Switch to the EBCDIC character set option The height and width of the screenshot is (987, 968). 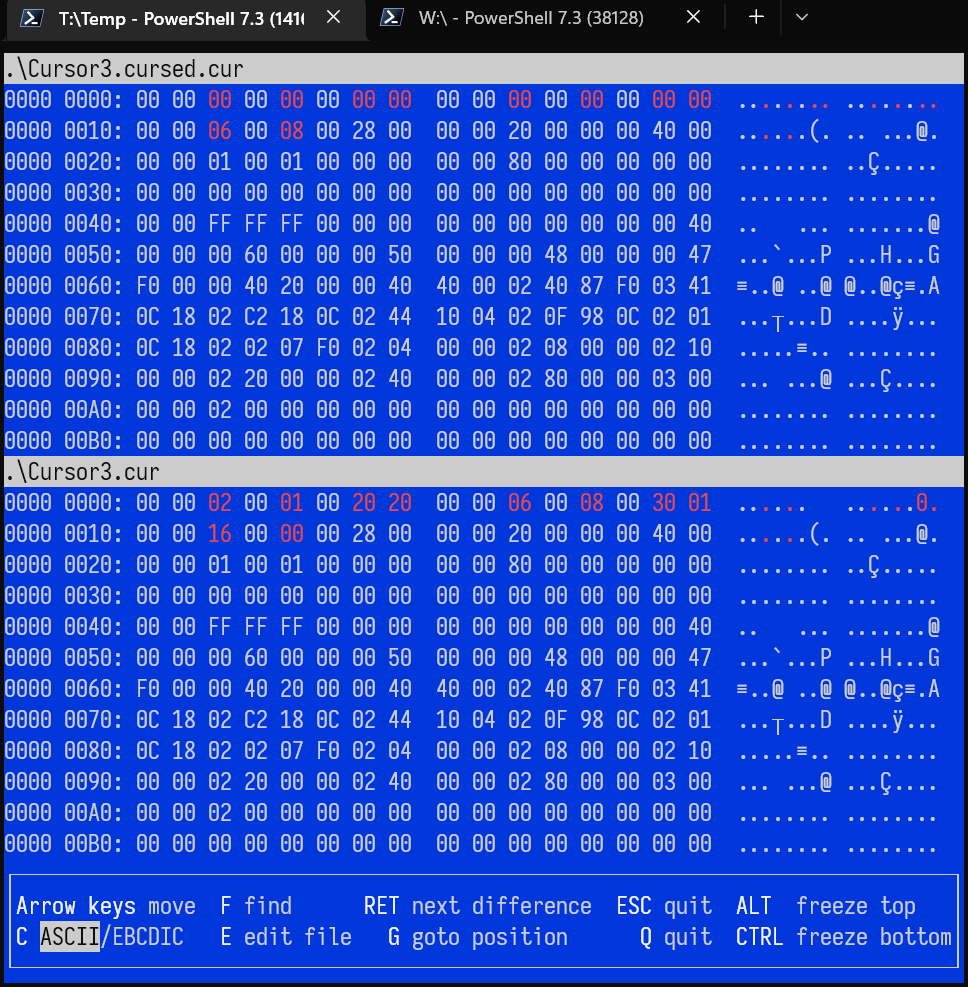coord(146,937)
